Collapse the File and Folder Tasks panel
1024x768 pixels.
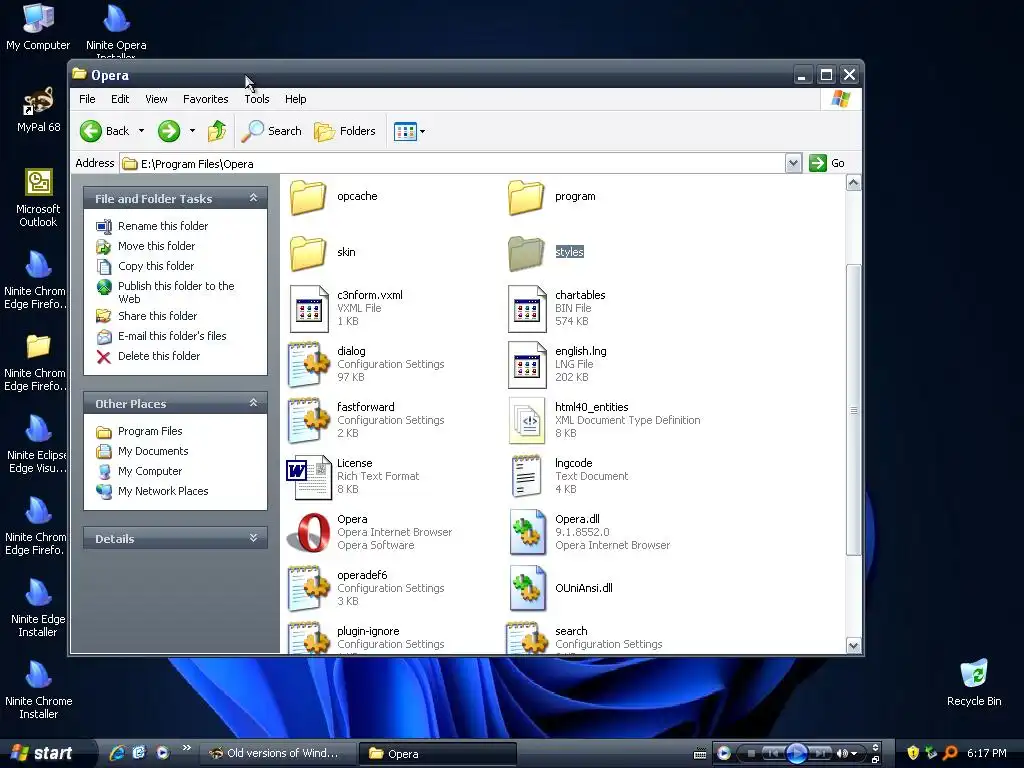[253, 198]
